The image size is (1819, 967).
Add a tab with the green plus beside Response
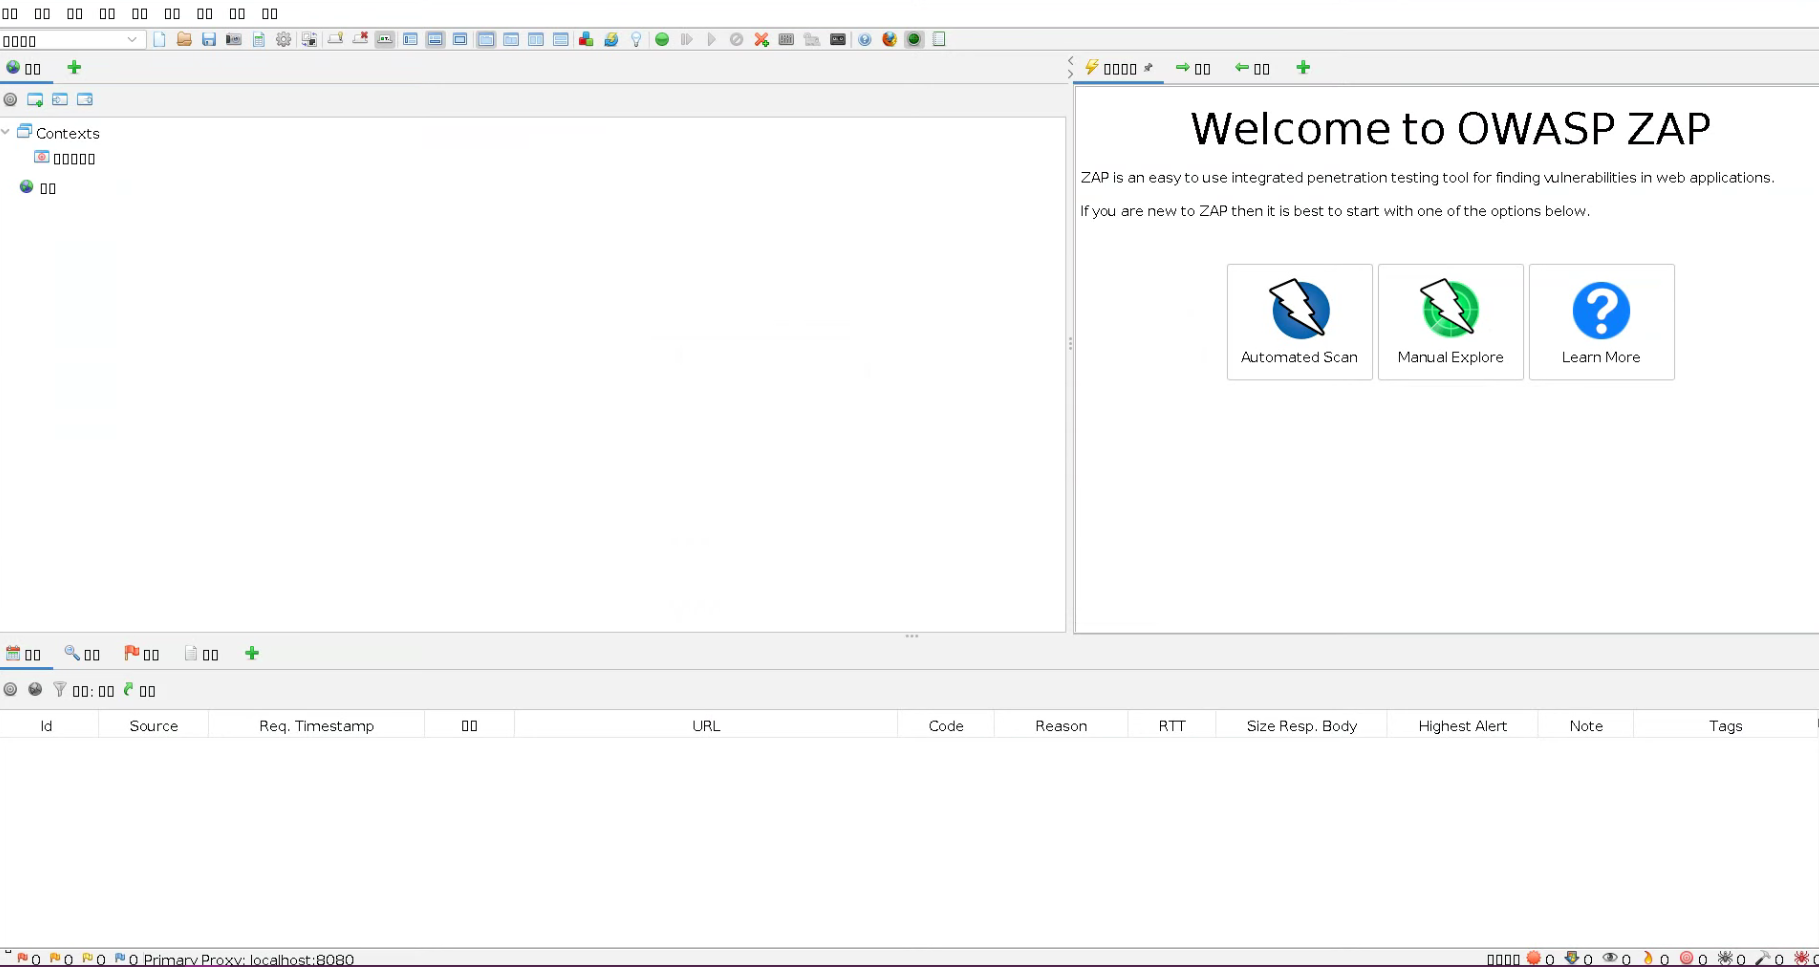[x=1303, y=68]
